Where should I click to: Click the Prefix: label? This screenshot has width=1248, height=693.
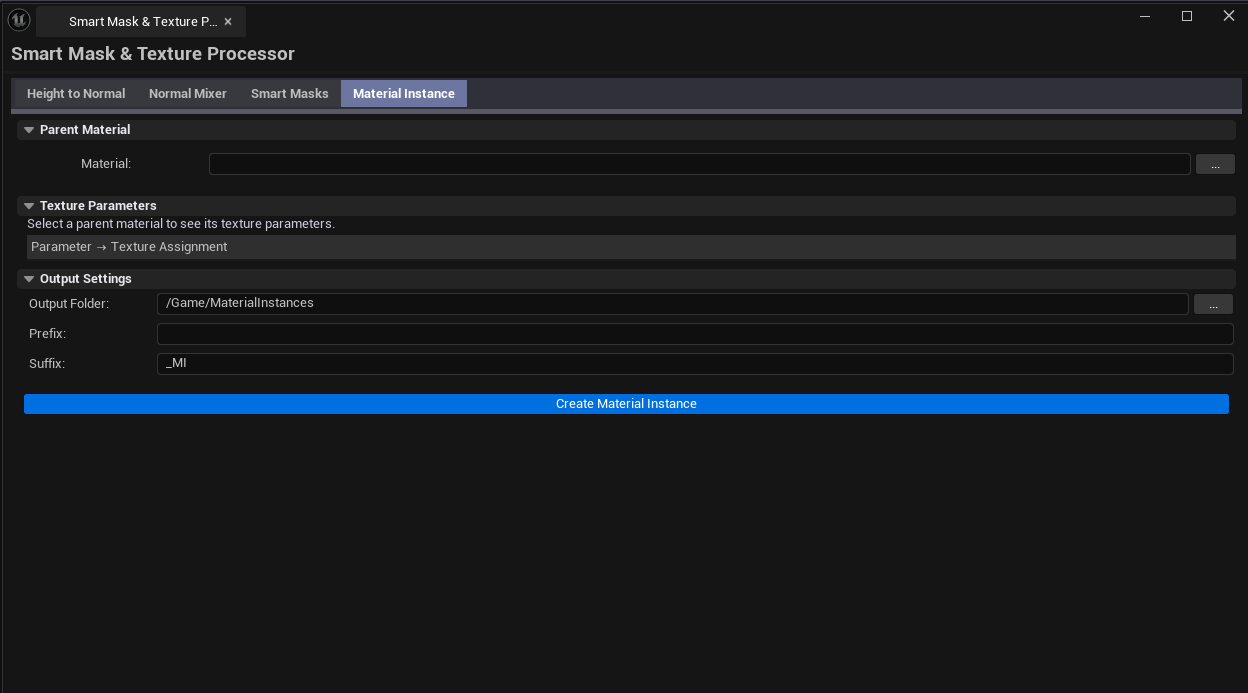[x=47, y=334]
